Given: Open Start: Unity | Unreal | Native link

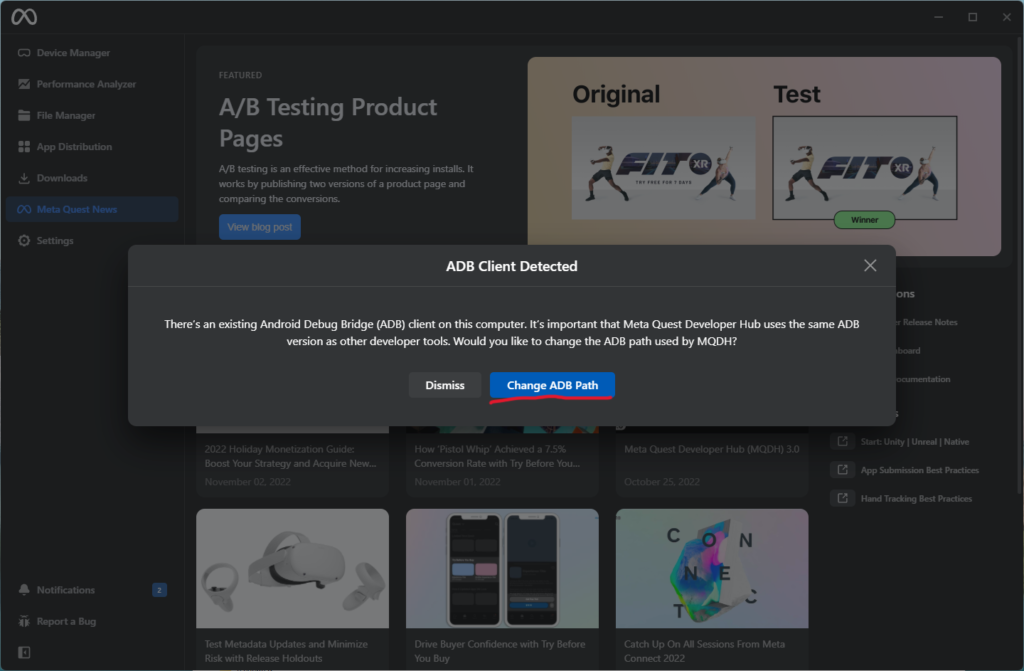Looking at the screenshot, I should 914,442.
